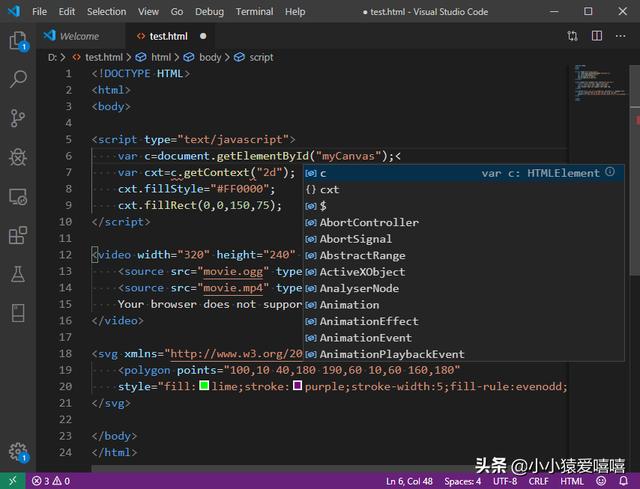Select suggestion c in autocomplete list
Screen dimensions: 640x489
click(464, 173)
